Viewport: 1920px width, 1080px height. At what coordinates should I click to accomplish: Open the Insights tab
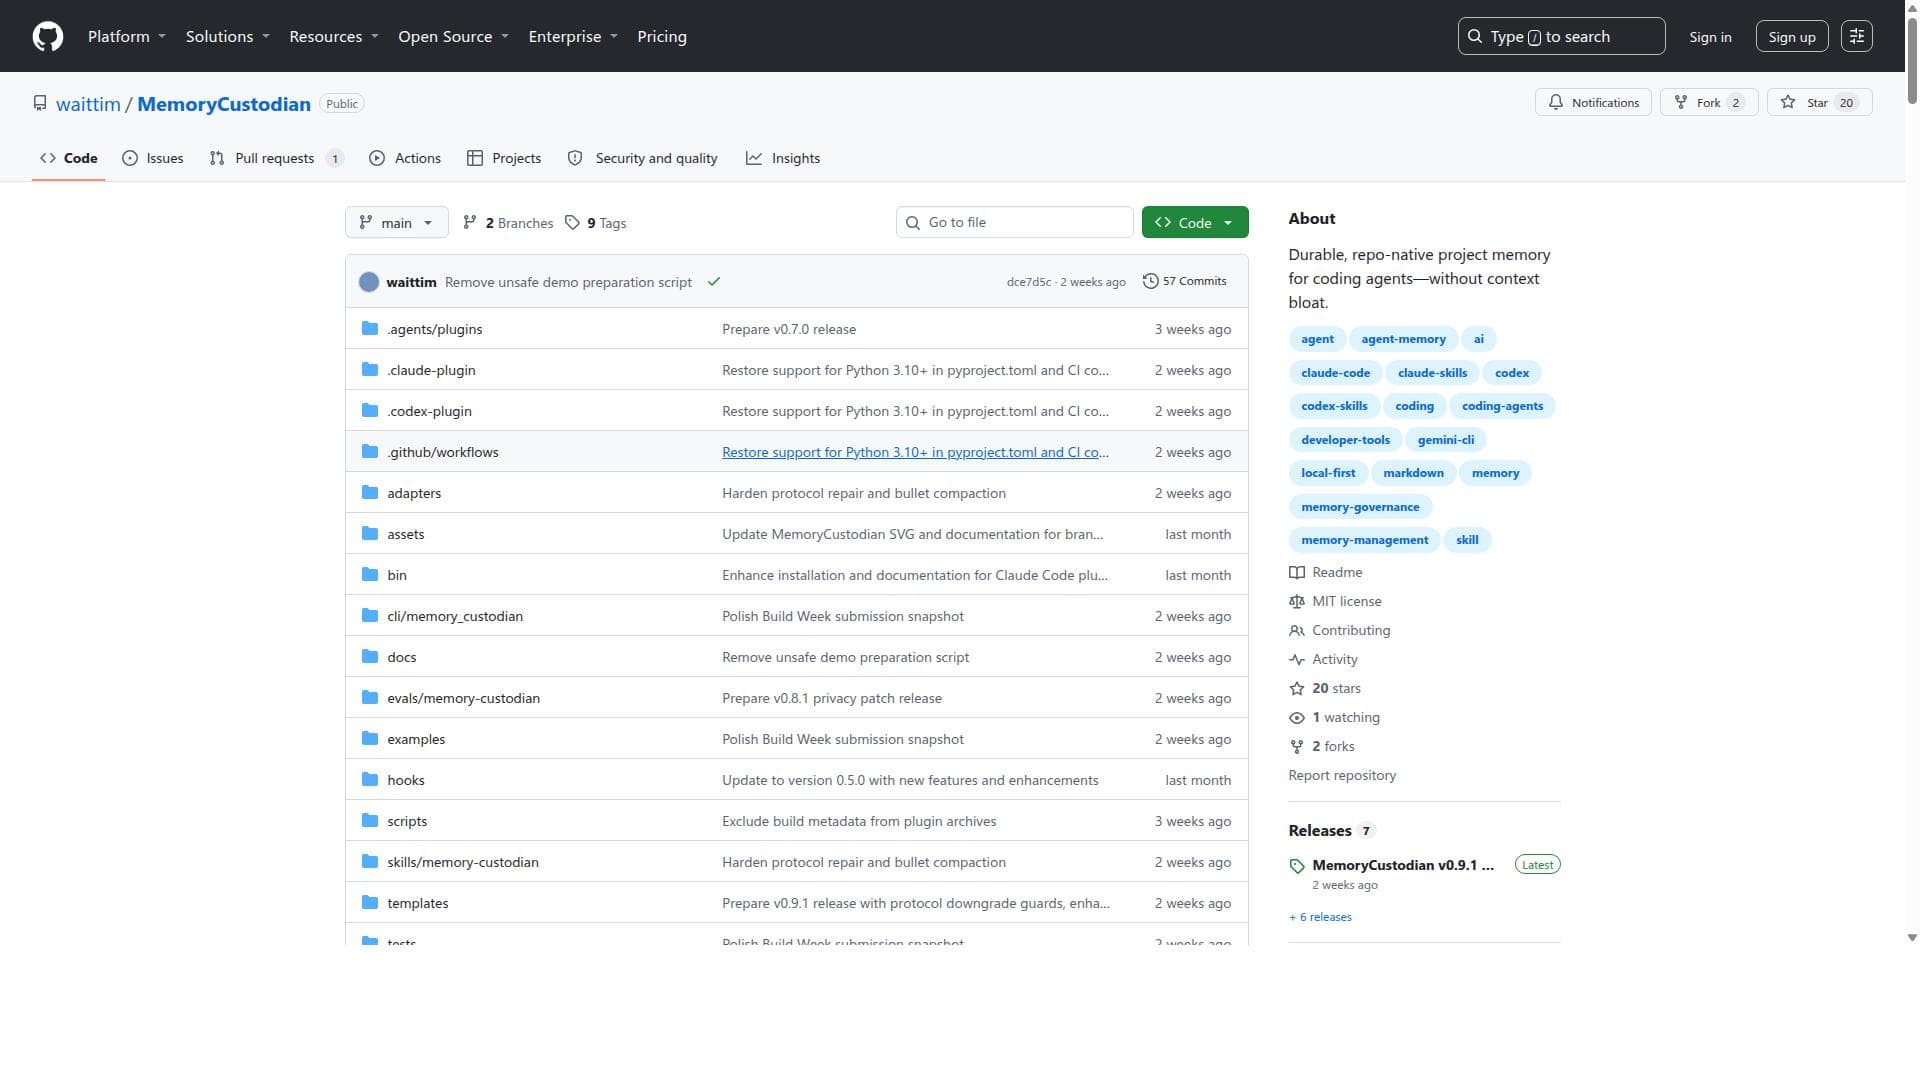point(783,158)
